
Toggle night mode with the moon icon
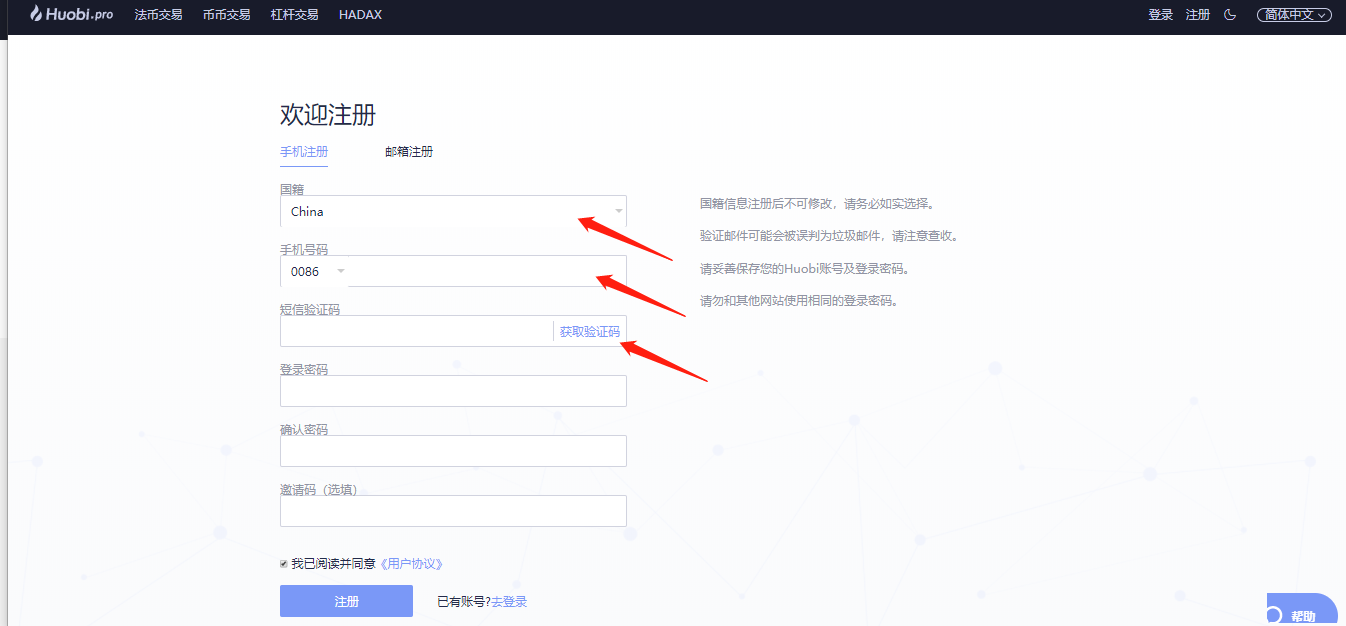point(1230,15)
